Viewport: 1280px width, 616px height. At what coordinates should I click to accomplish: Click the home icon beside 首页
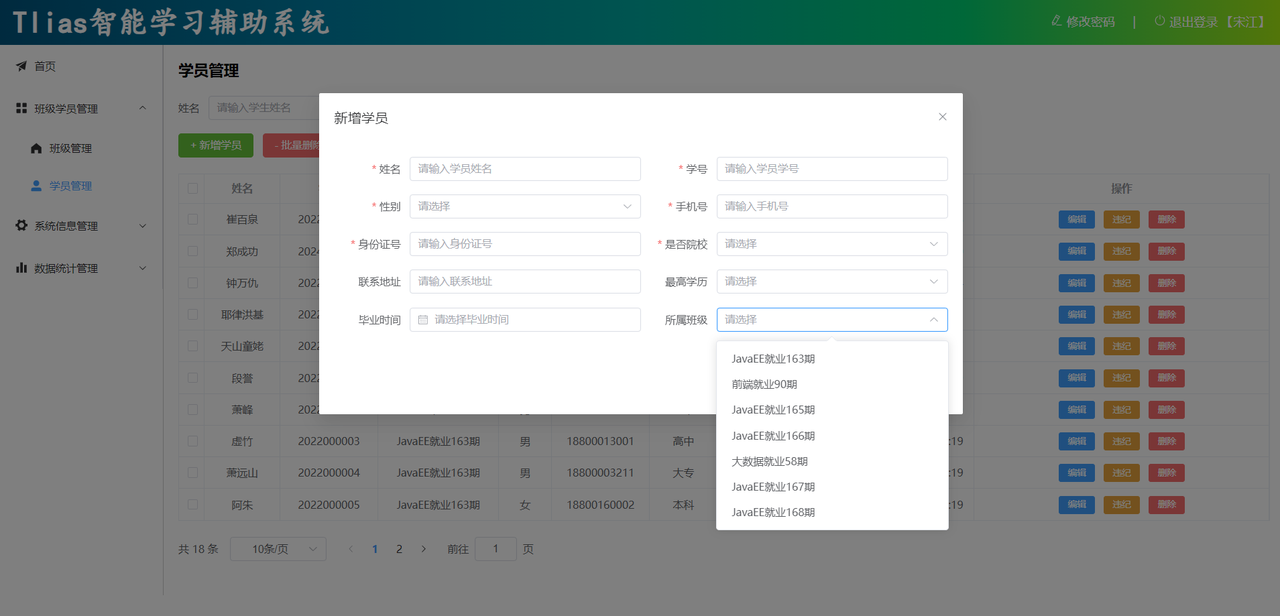tap(21, 66)
